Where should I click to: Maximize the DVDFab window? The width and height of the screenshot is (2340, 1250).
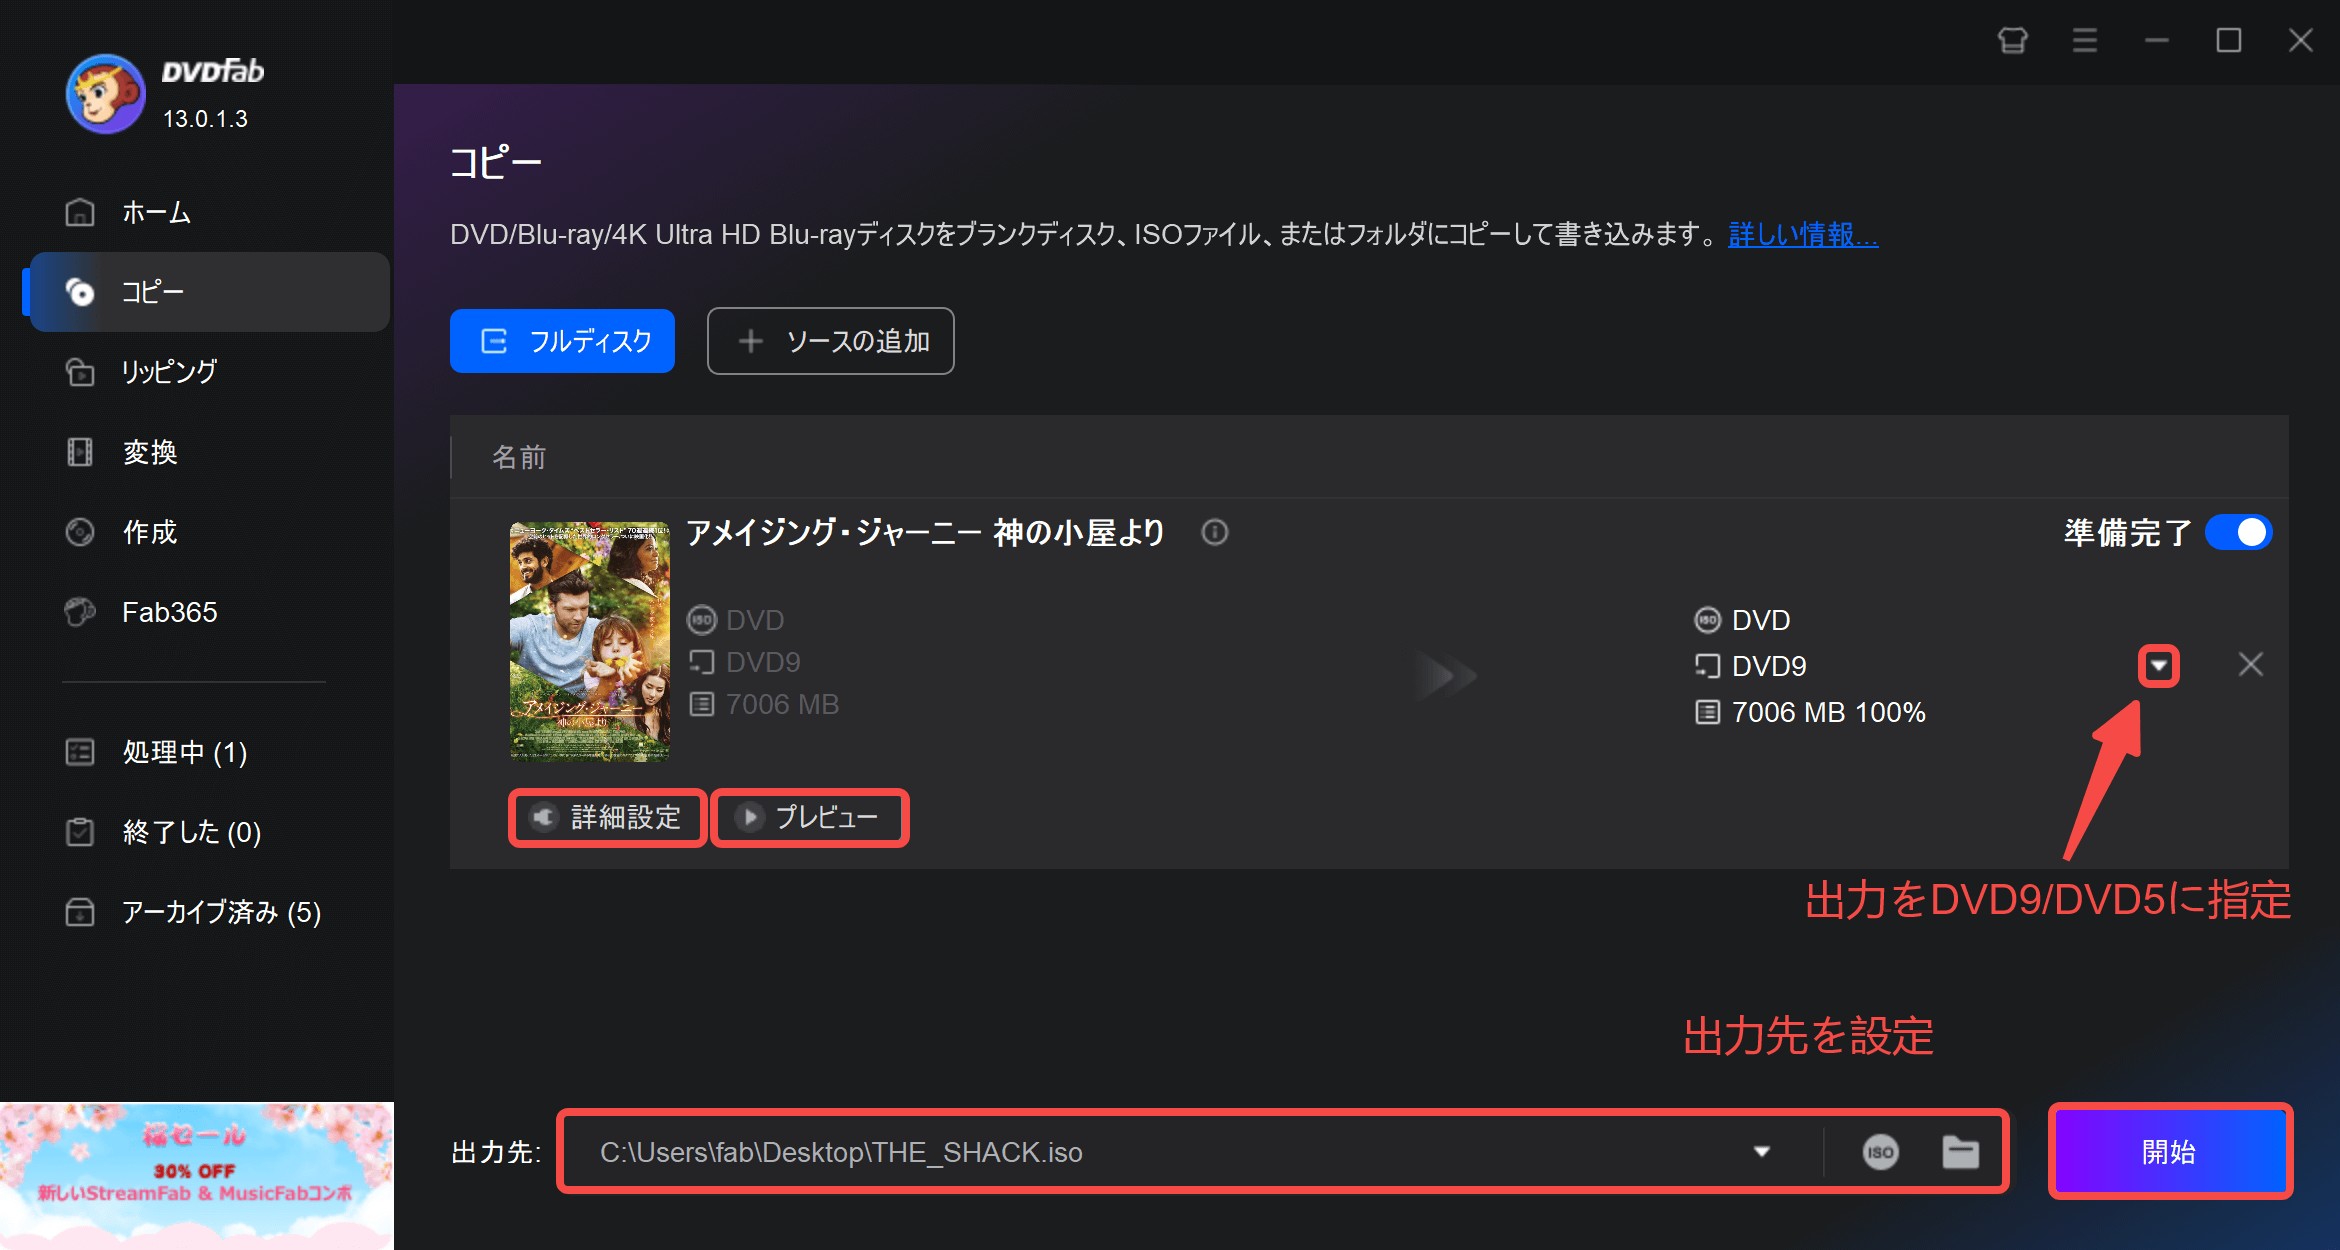(x=2229, y=41)
